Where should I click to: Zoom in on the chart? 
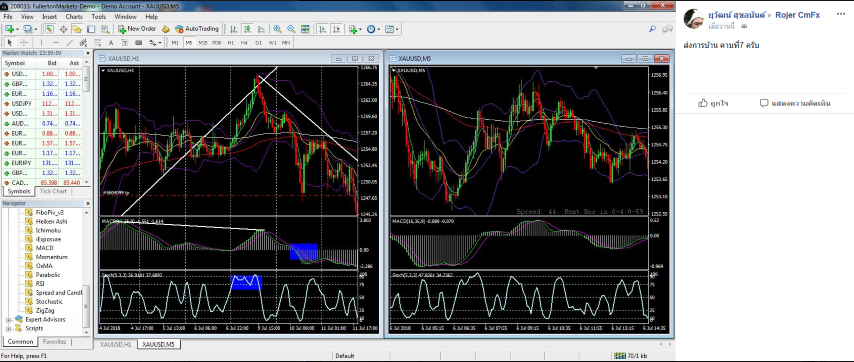[x=277, y=29]
